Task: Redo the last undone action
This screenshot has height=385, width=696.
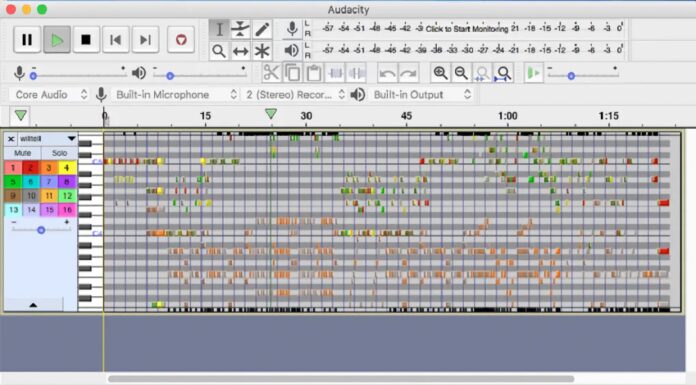Action: click(x=408, y=73)
